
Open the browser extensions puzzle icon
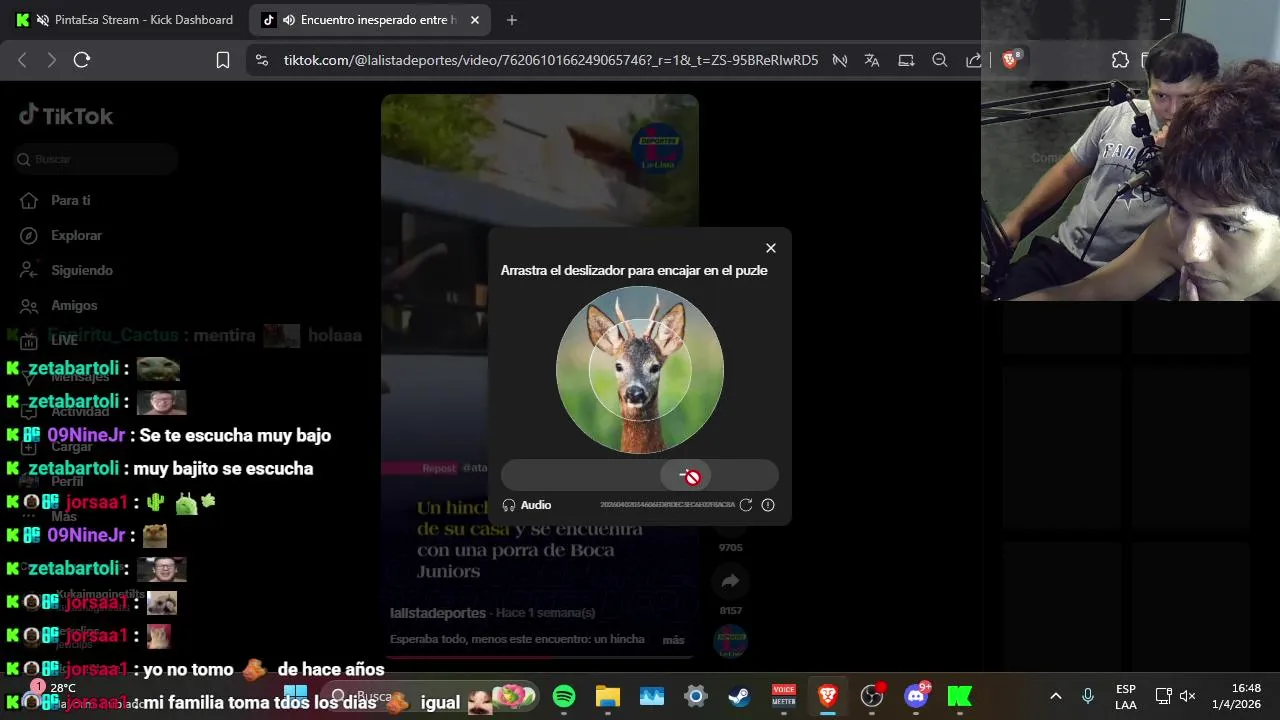(x=1120, y=60)
